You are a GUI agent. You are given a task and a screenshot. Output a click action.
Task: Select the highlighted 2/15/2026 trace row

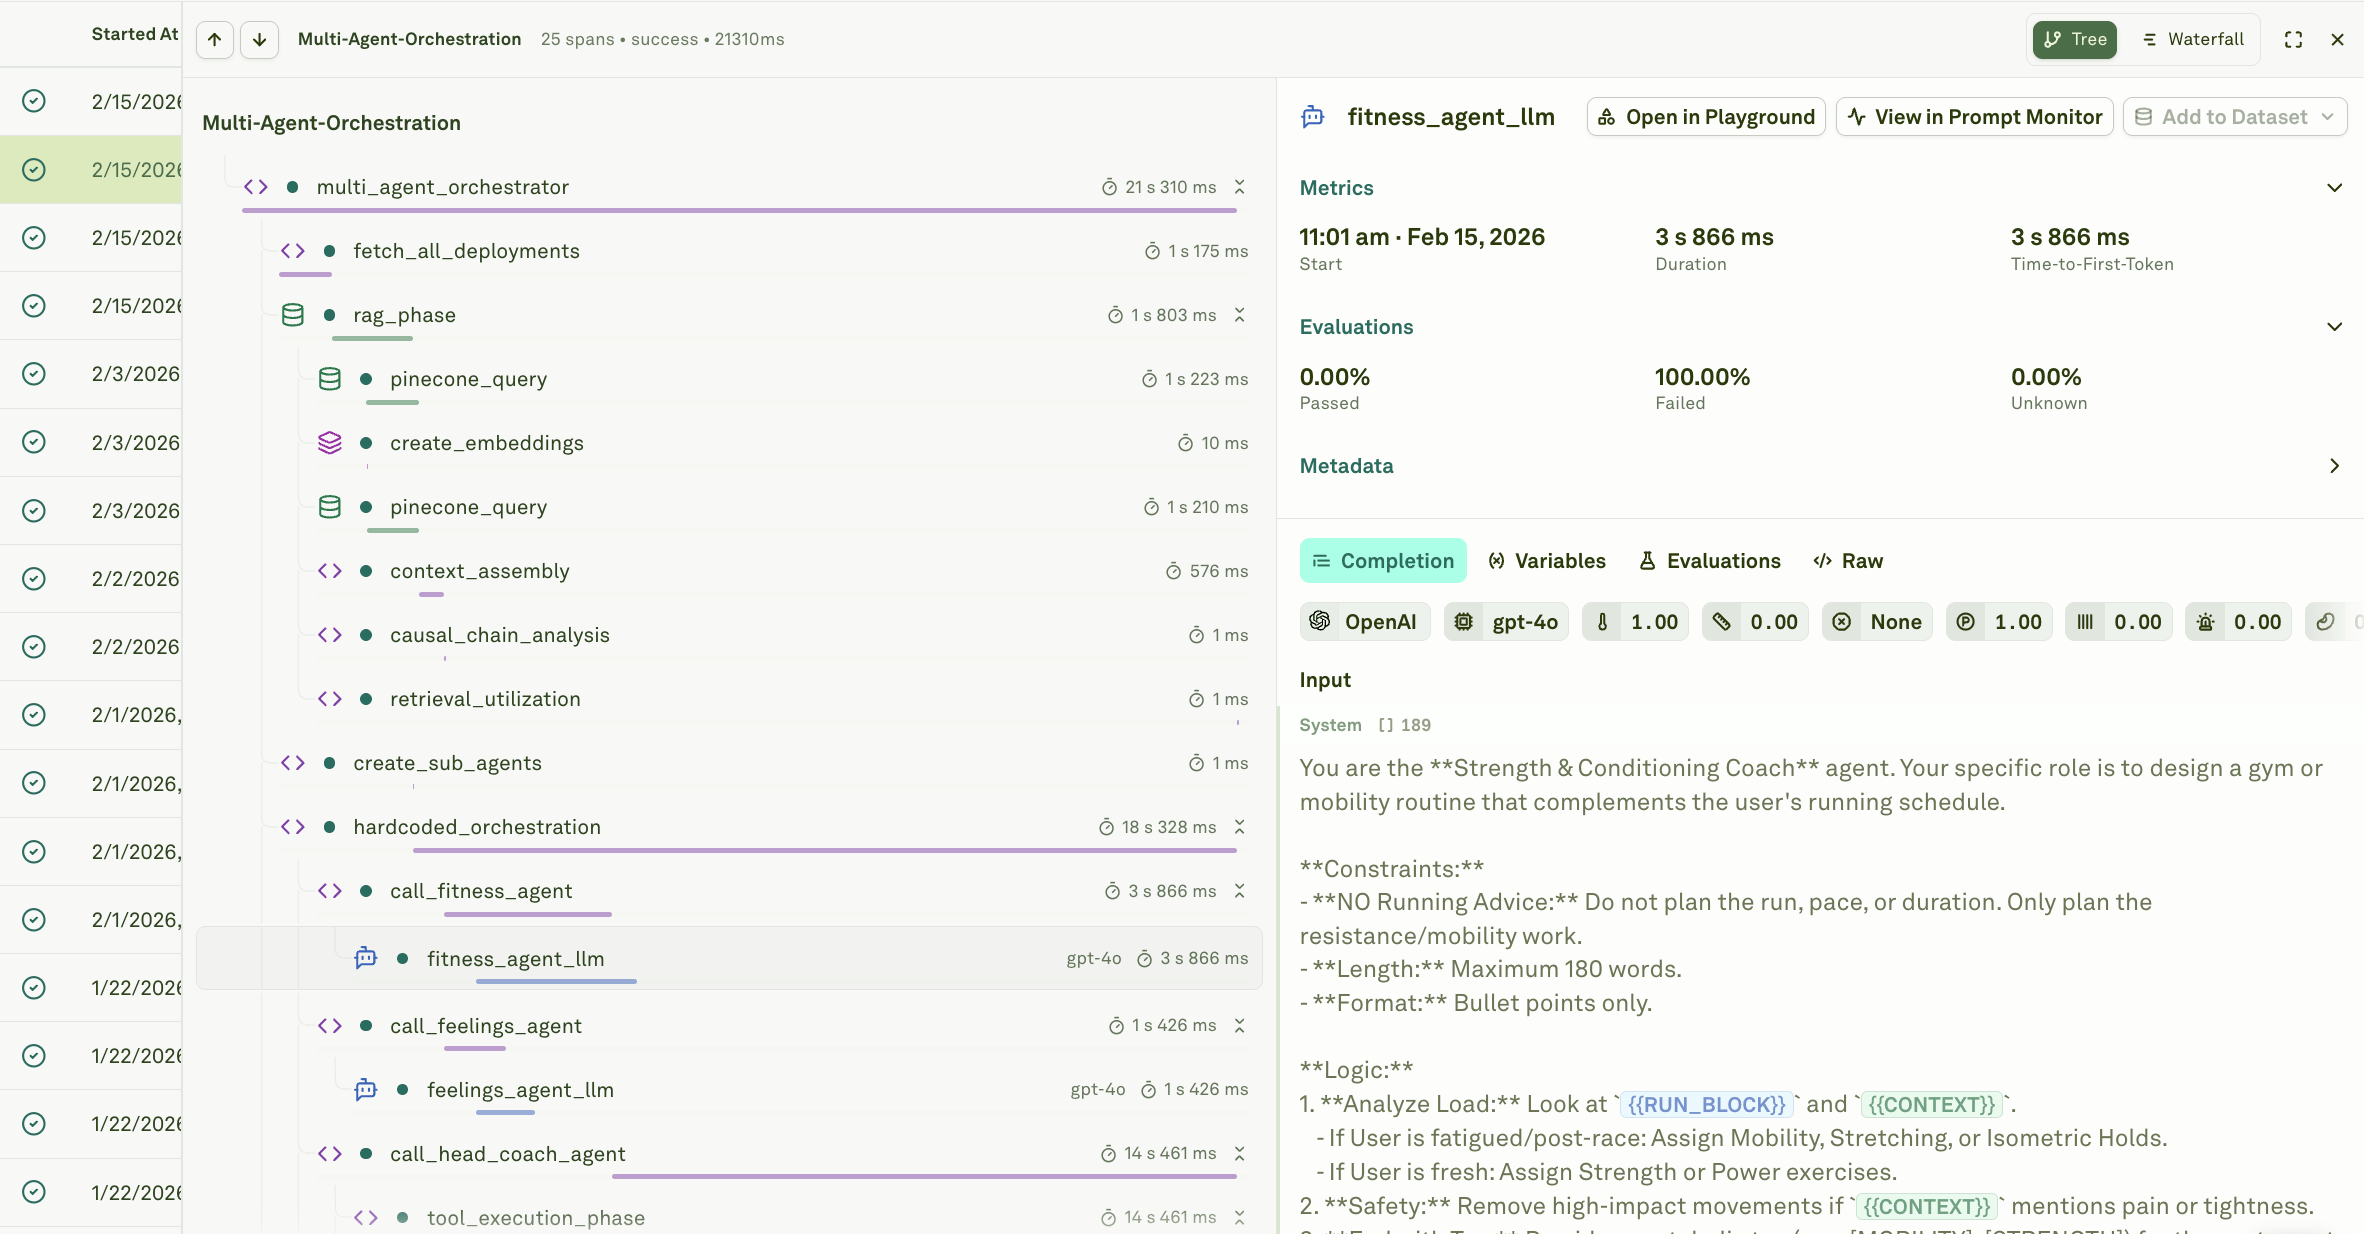91,170
